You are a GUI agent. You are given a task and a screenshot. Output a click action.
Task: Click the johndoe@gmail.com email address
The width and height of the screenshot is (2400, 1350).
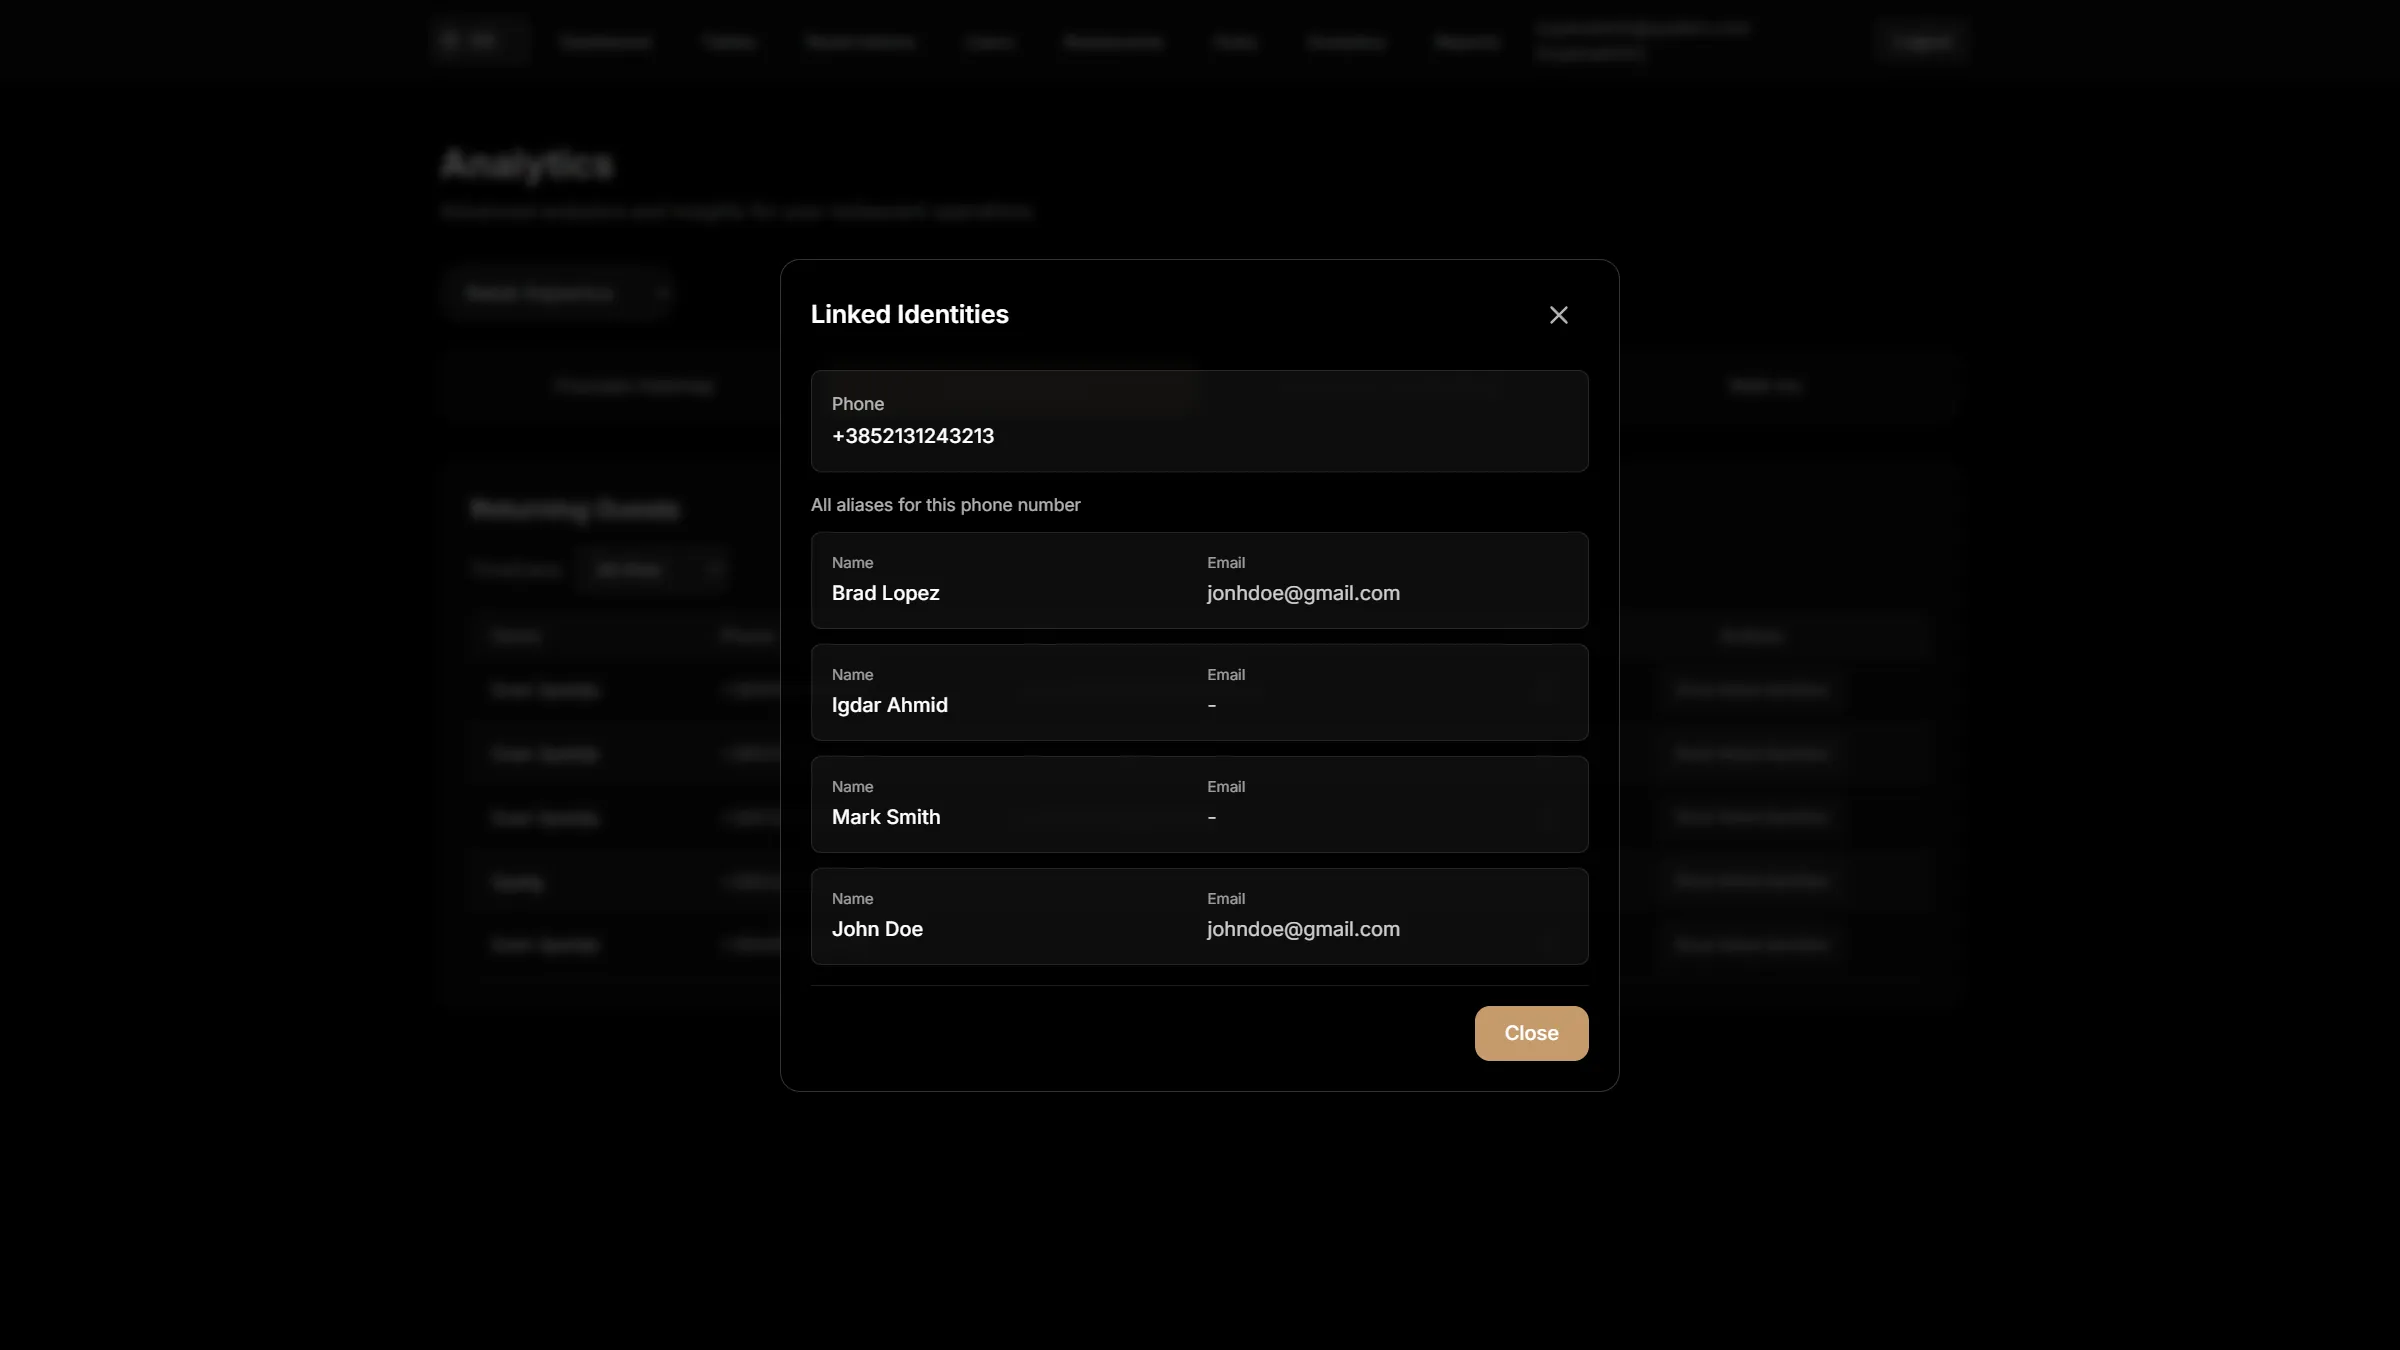pyautogui.click(x=1302, y=929)
